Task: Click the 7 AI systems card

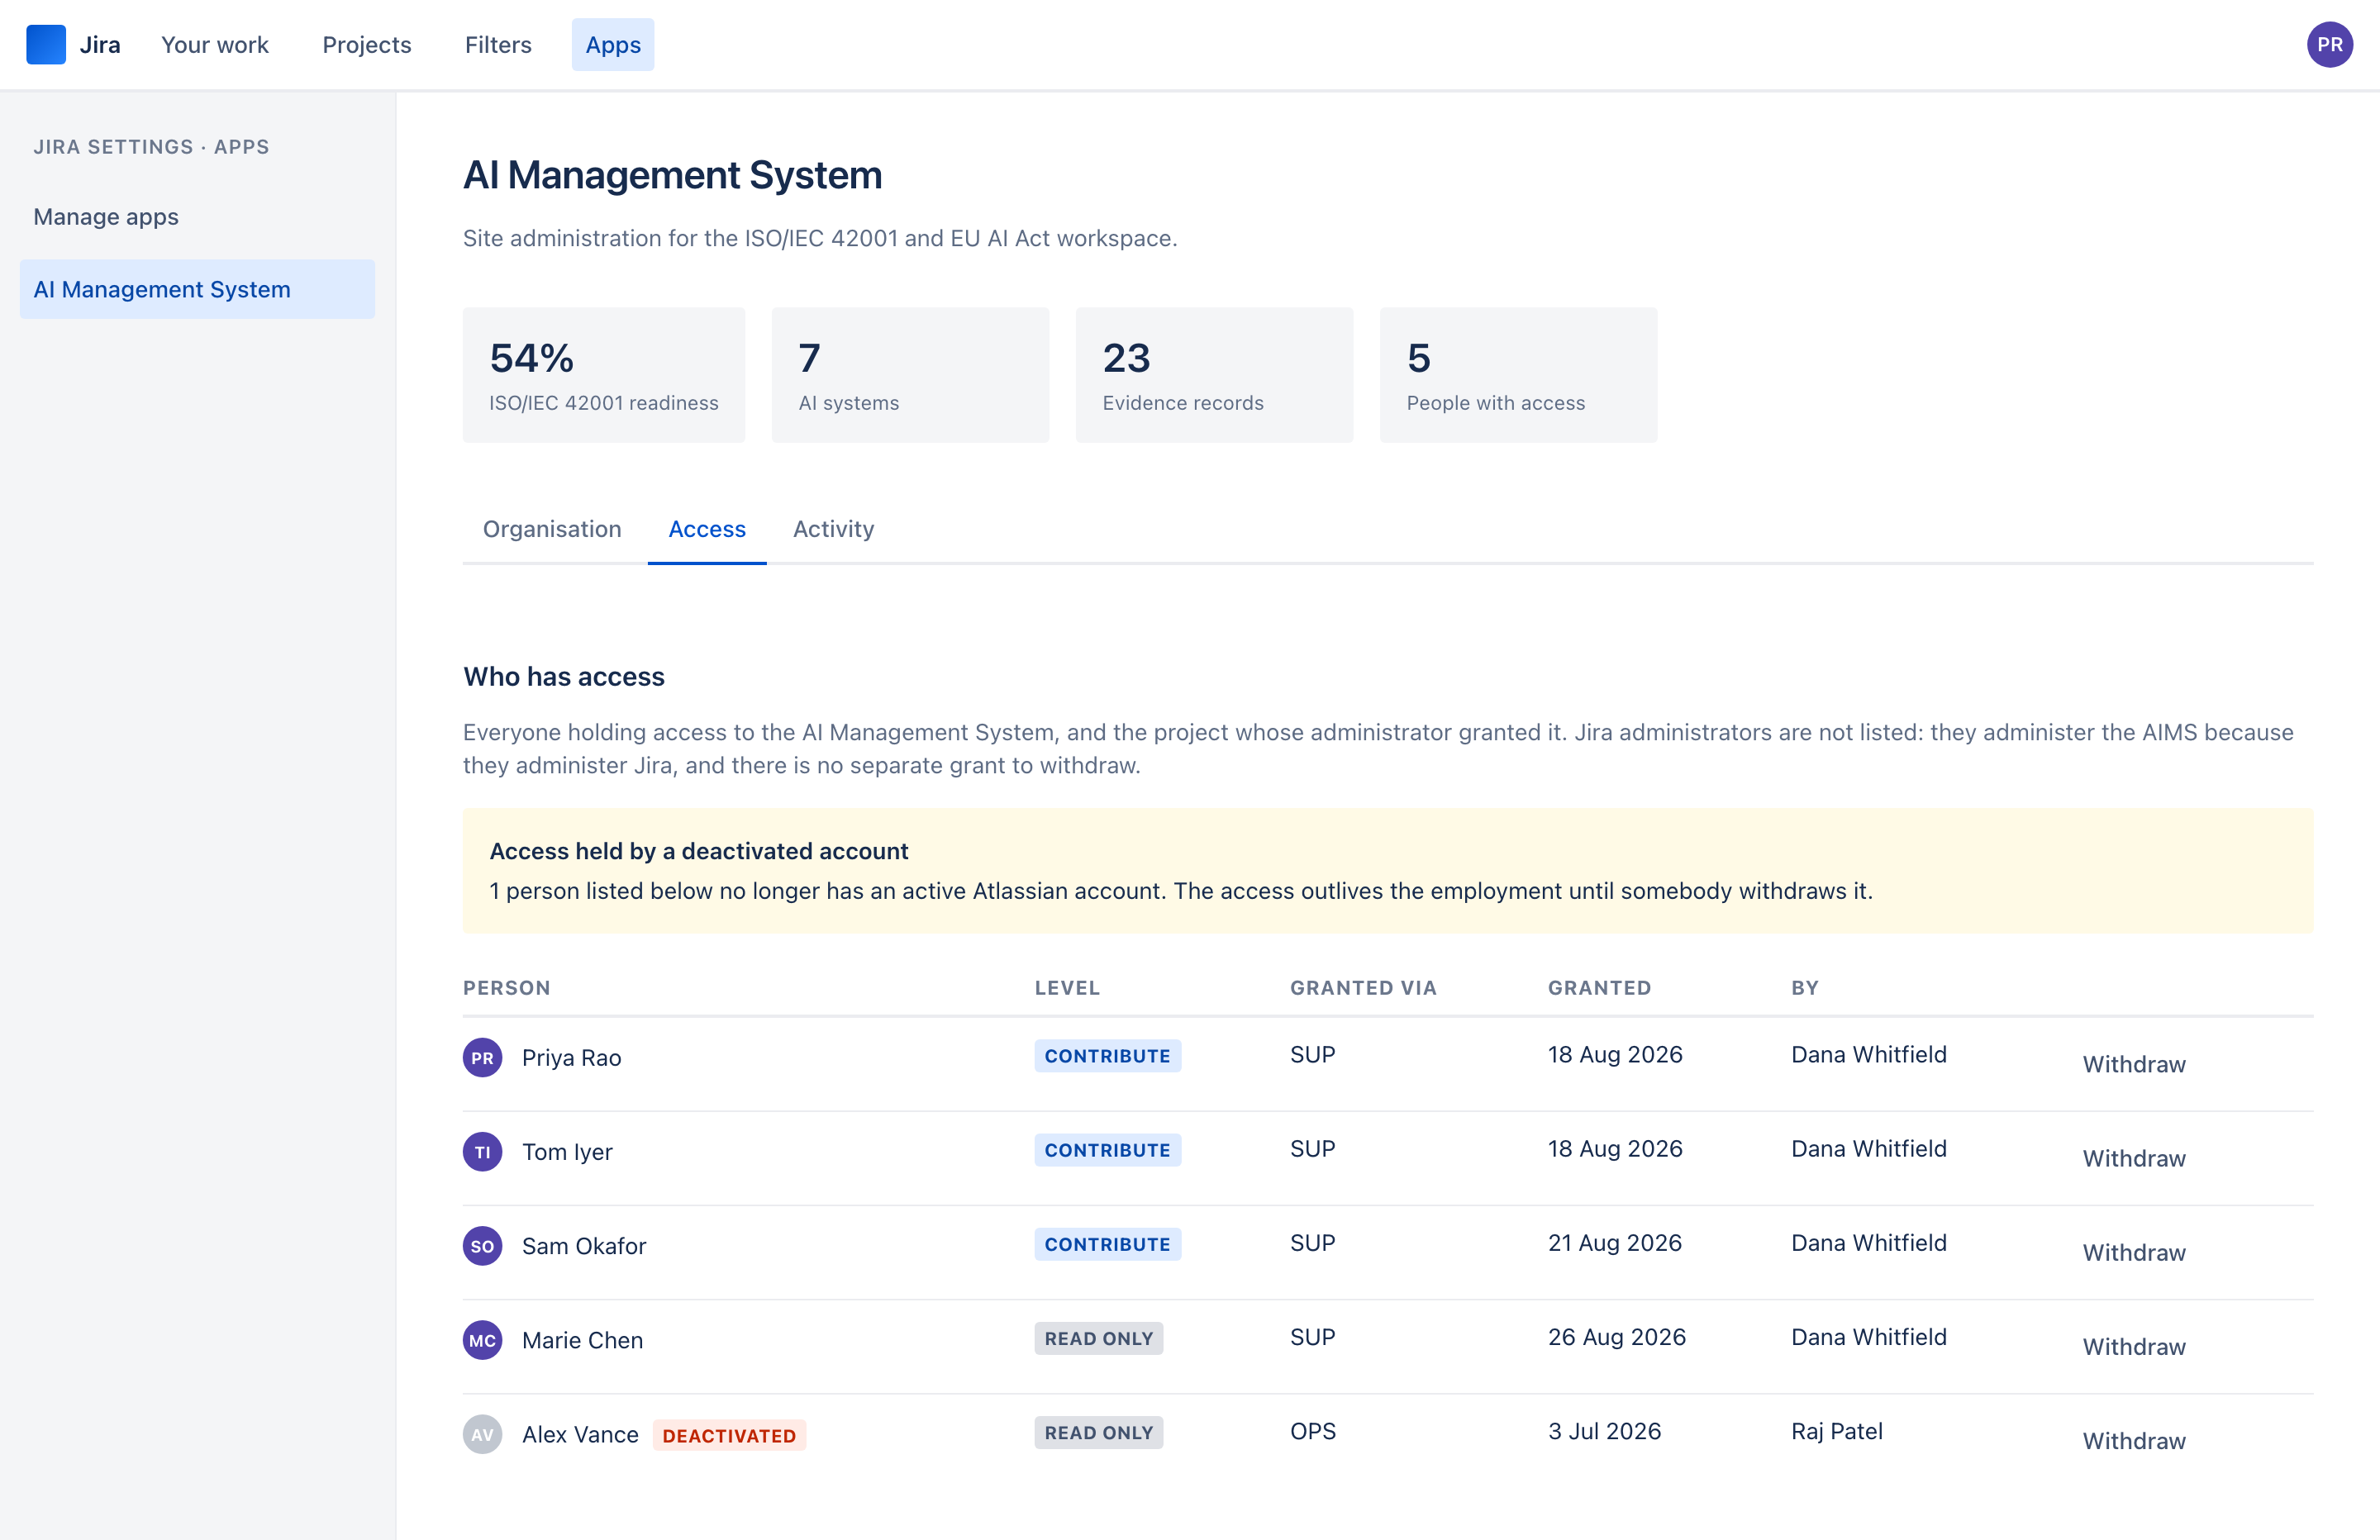Action: point(910,375)
